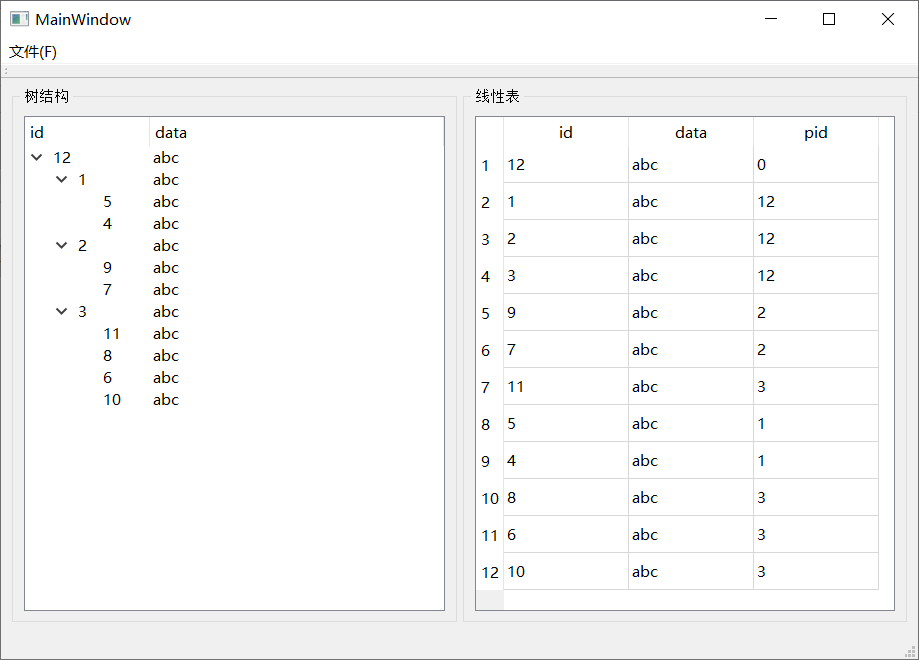919x660 pixels.
Task: Click the table's pid column header
Action: click(x=816, y=132)
